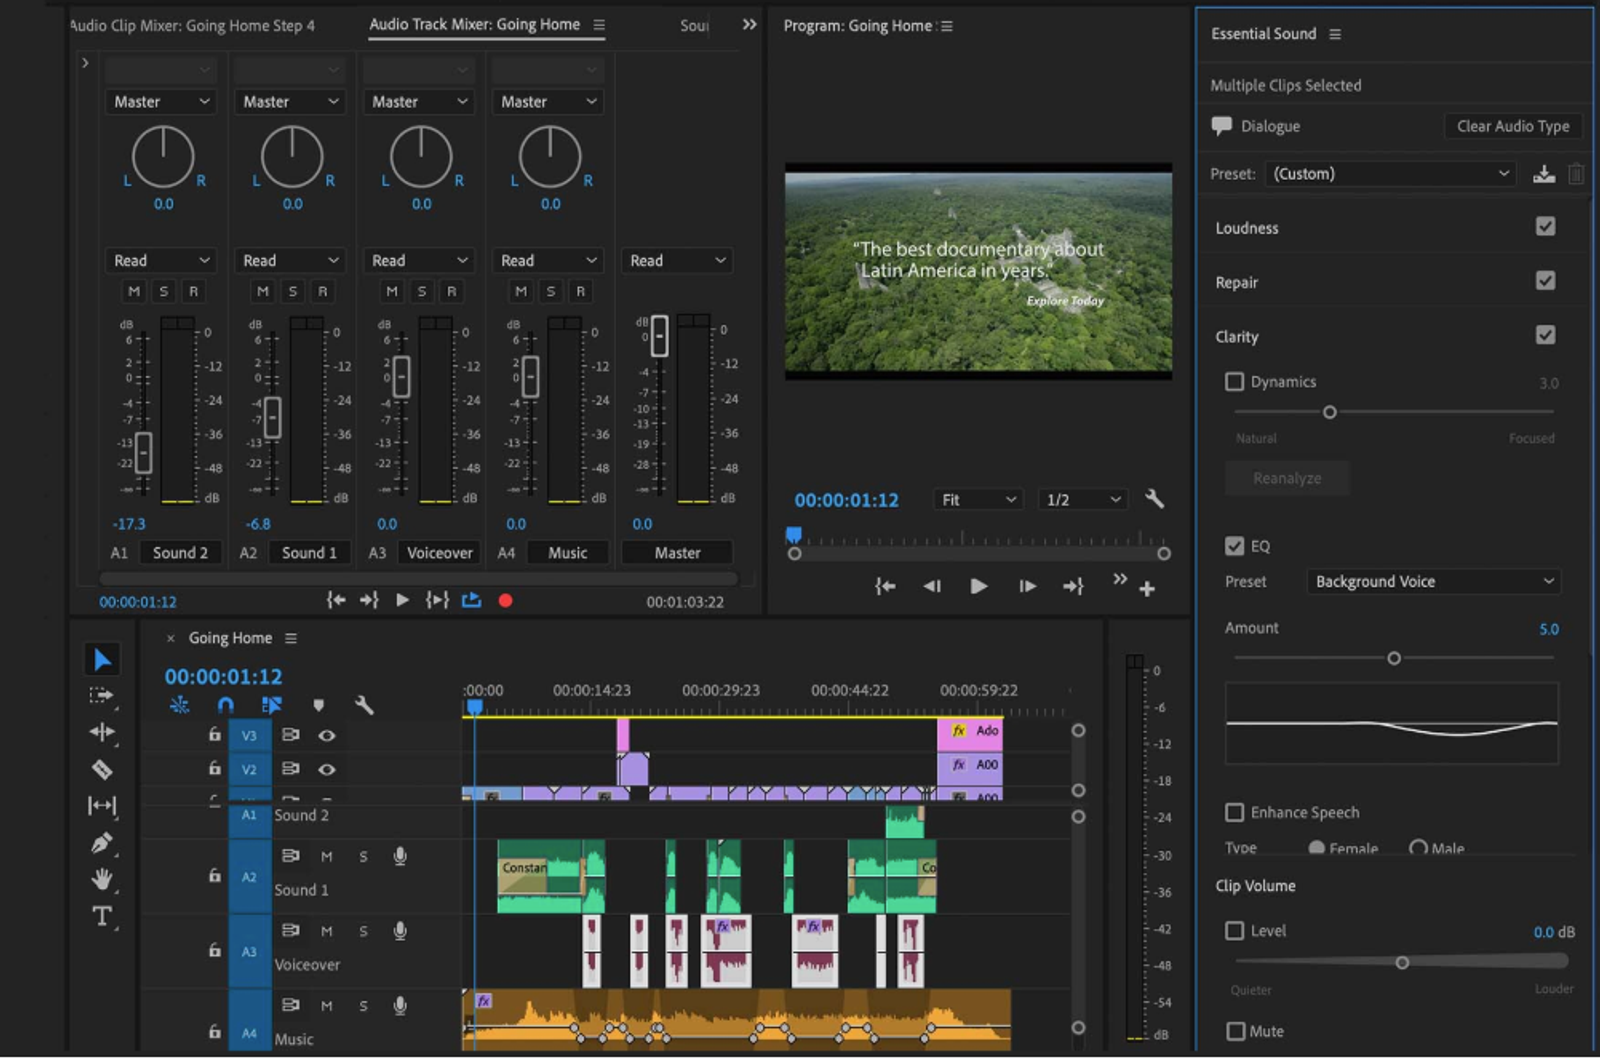The height and width of the screenshot is (1063, 1600).
Task: Toggle timeline snap magnet icon
Action: (x=226, y=705)
